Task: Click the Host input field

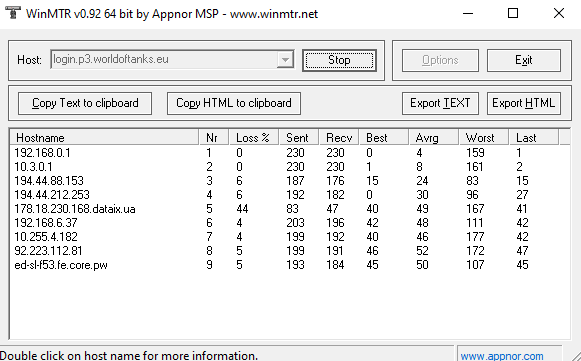Action: pos(164,60)
